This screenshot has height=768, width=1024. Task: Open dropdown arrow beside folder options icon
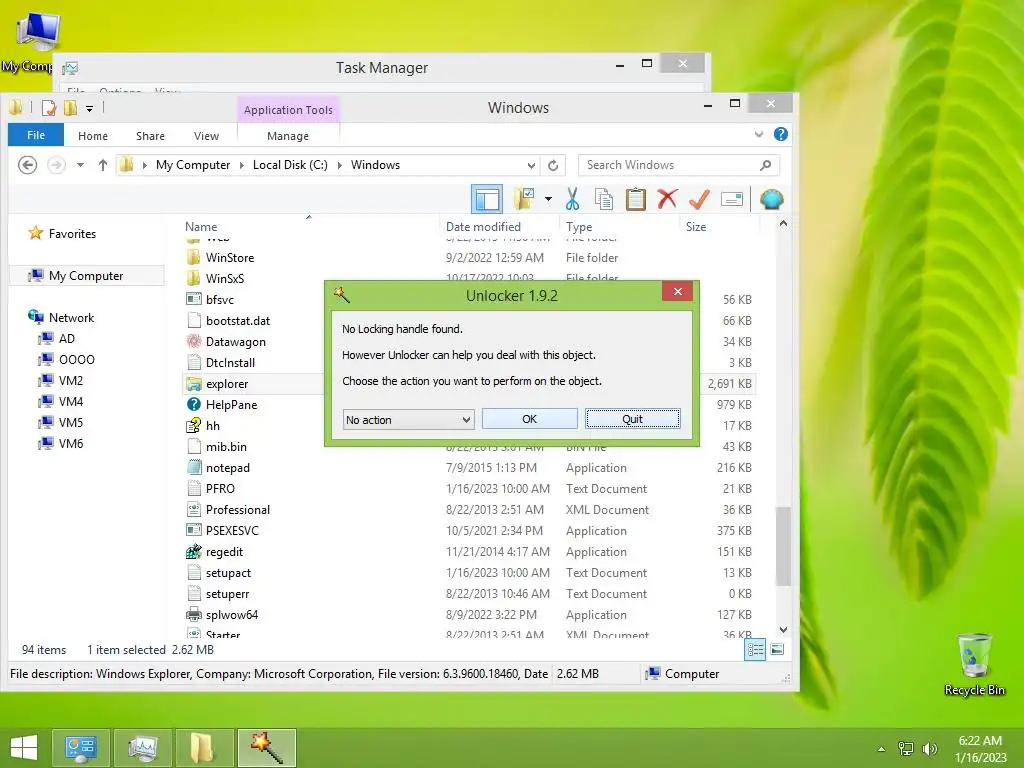(549, 199)
